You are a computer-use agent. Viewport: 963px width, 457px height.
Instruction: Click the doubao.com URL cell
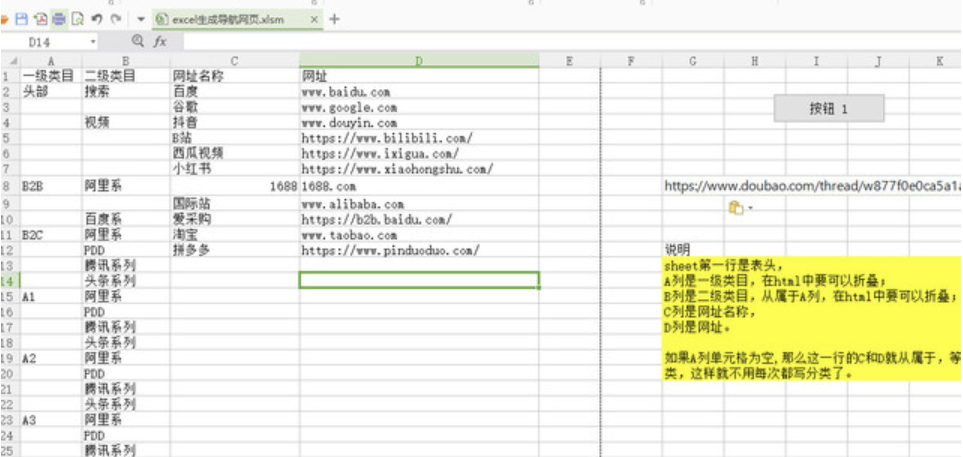click(811, 186)
